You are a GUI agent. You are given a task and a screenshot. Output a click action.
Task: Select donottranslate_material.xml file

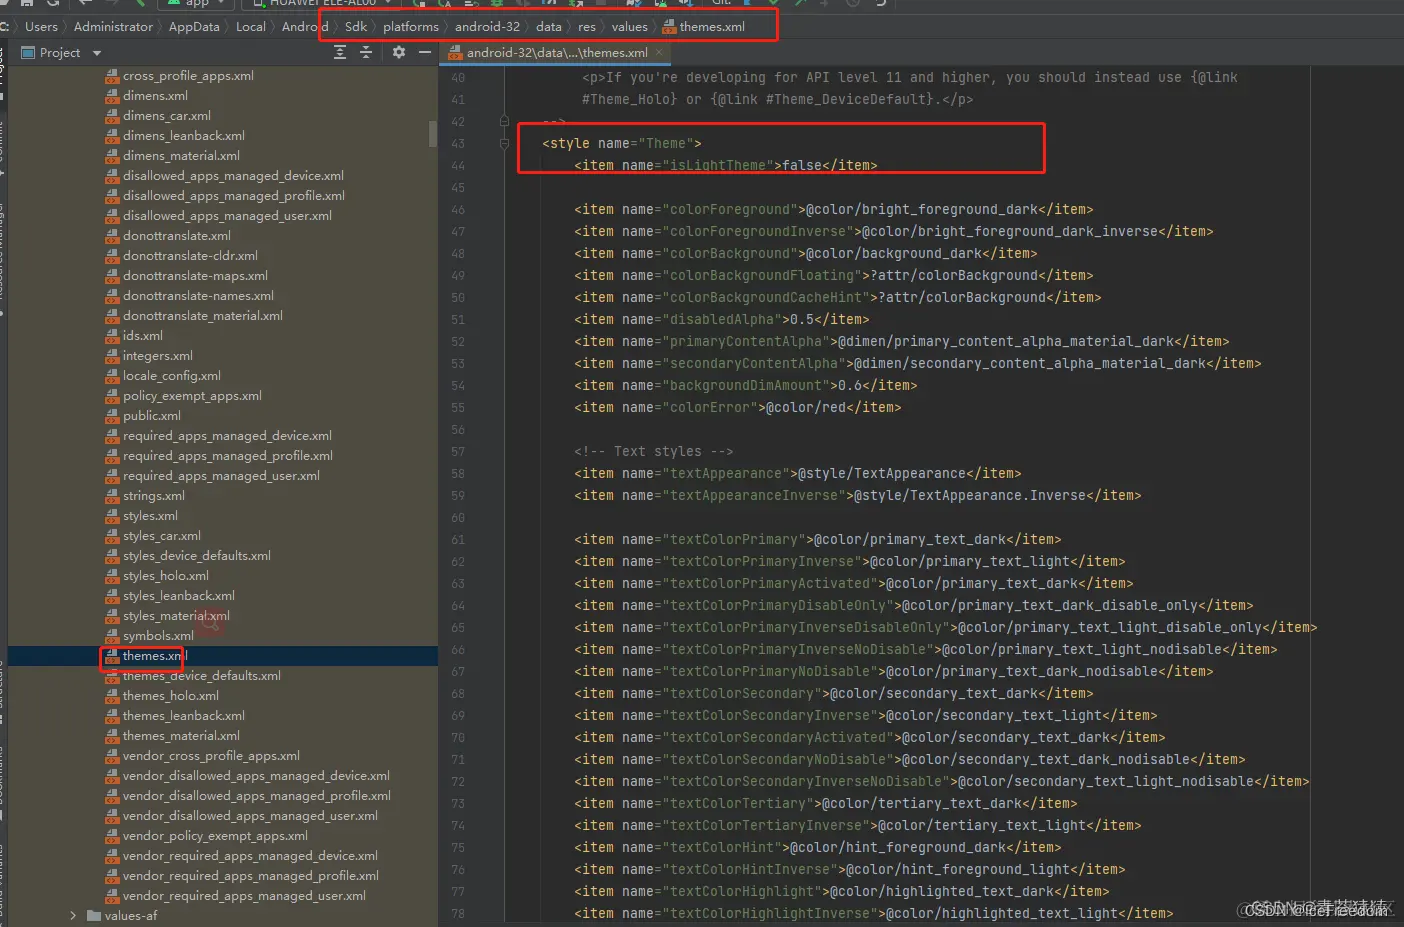click(202, 316)
